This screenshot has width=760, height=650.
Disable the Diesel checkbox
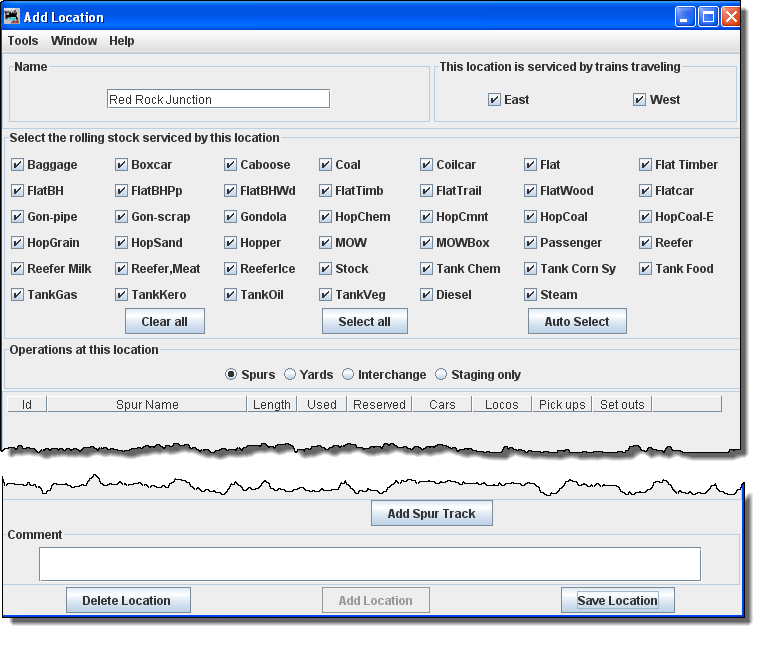click(x=426, y=295)
